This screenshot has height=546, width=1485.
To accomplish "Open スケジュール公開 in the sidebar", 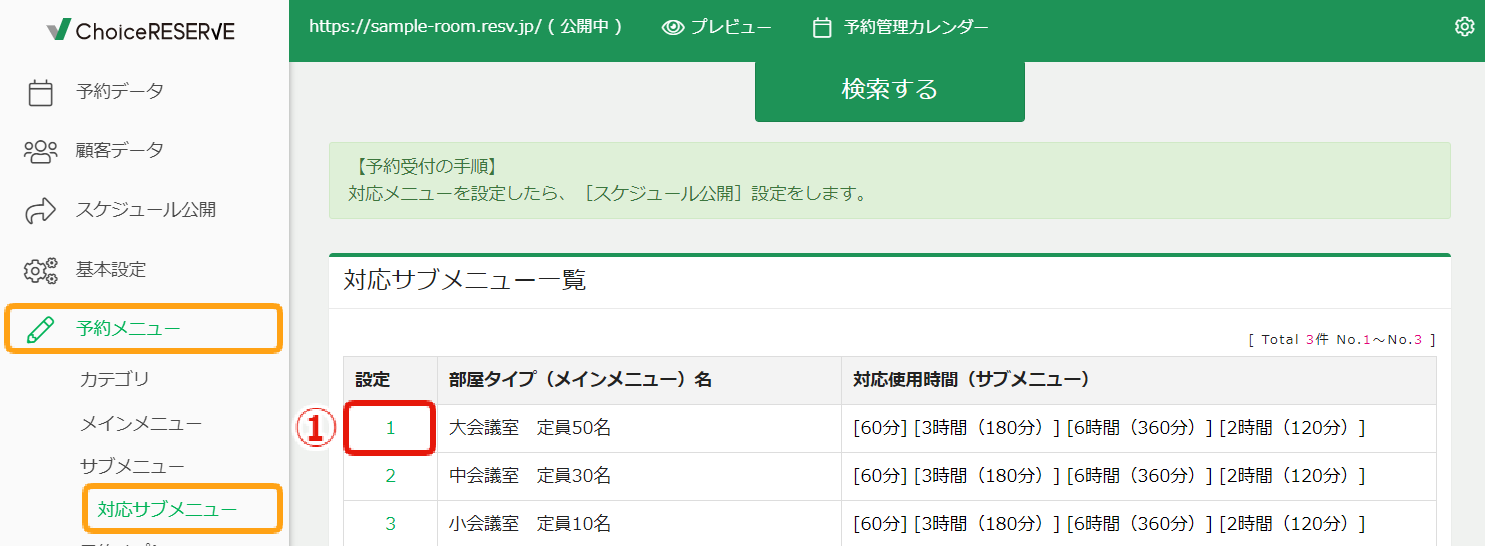I will pos(144,210).
